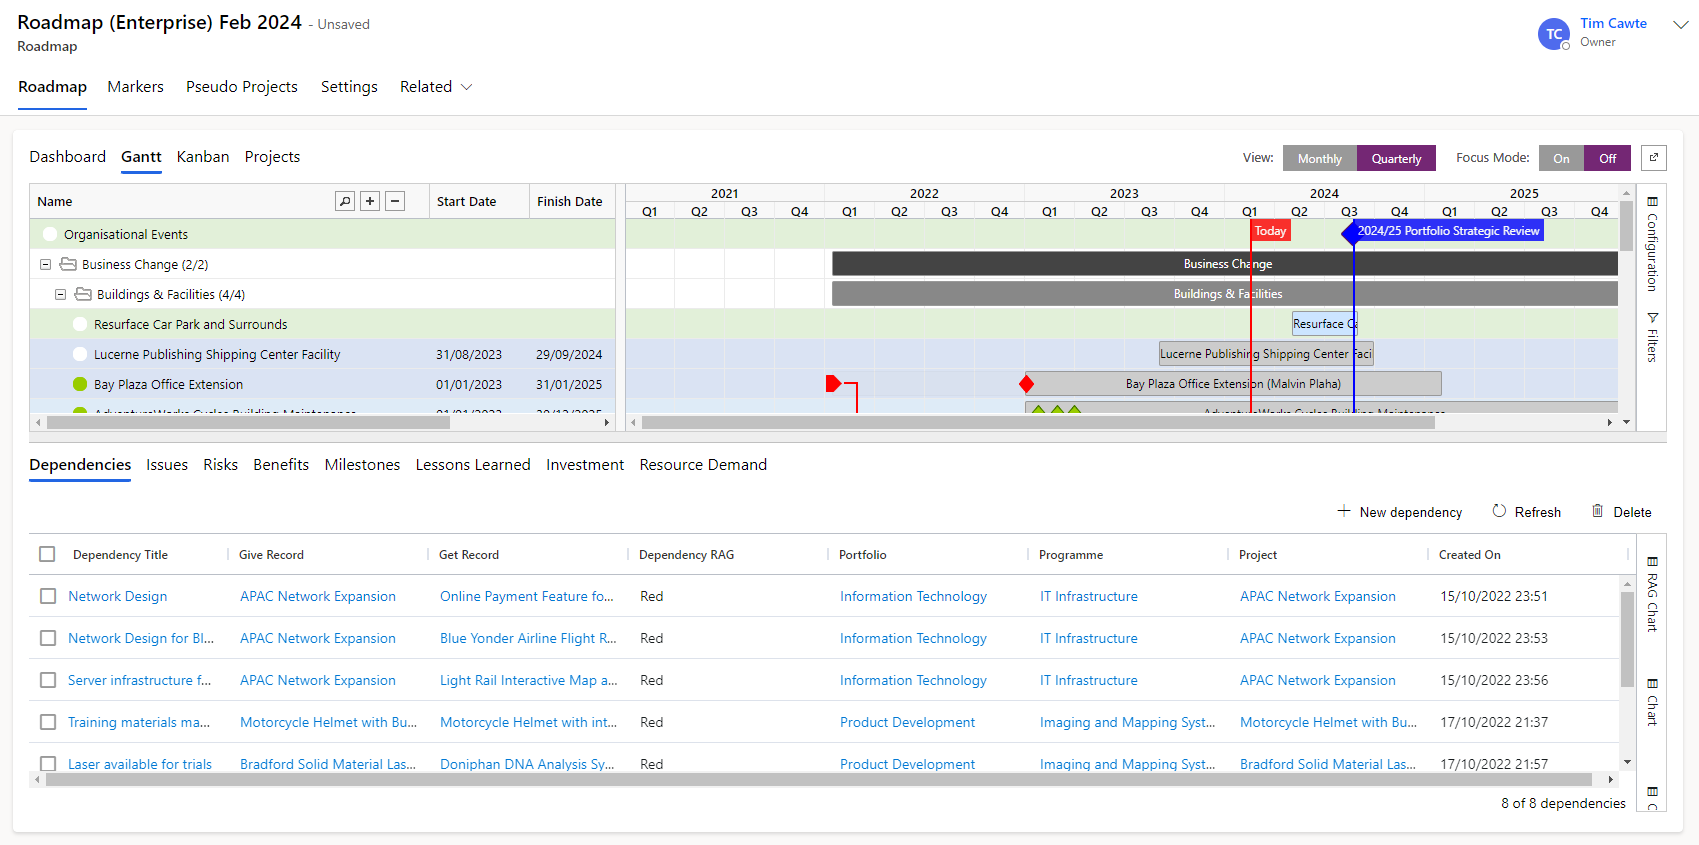Image resolution: width=1699 pixels, height=845 pixels.
Task: Click the Finish Date column header
Action: point(570,201)
